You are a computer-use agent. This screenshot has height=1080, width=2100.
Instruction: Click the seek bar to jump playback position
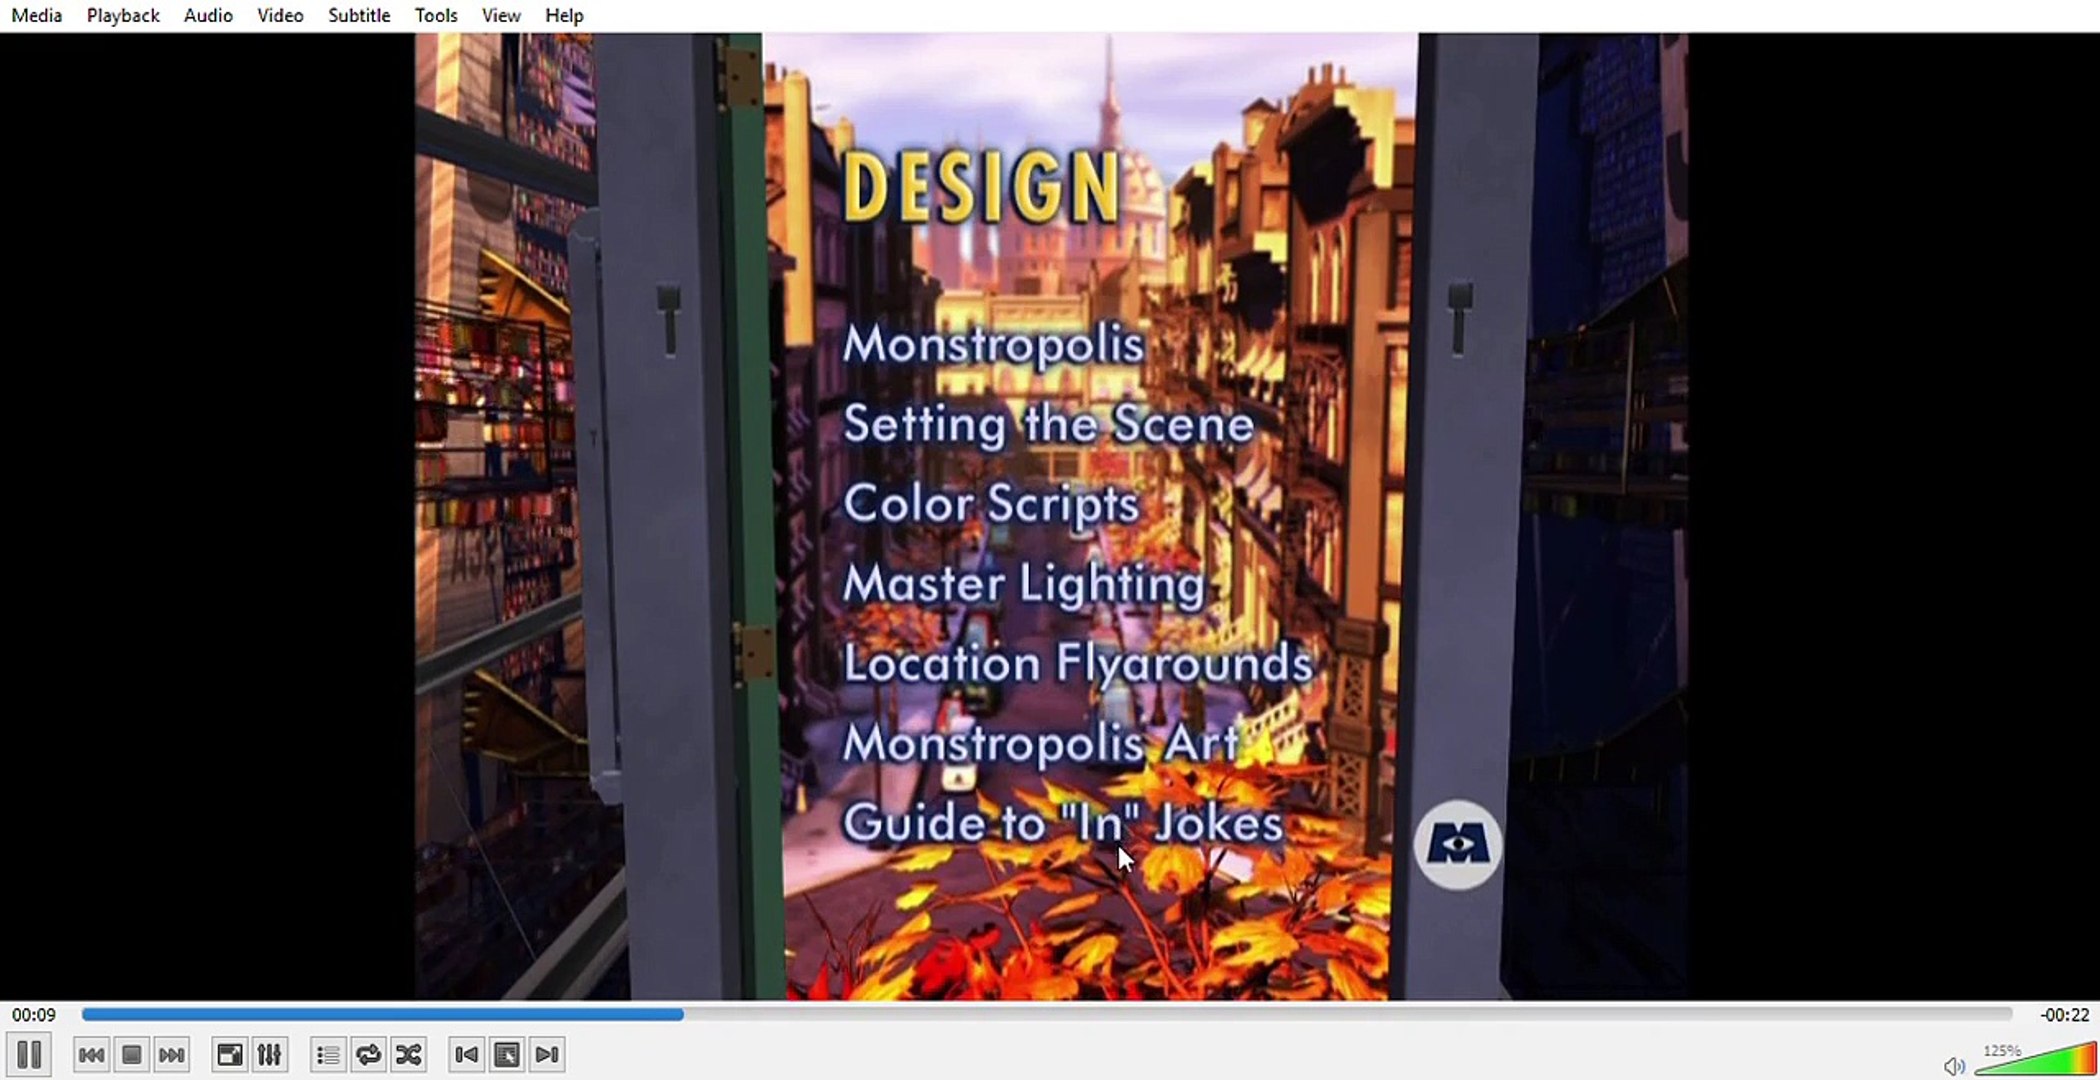[x=1000, y=1013]
